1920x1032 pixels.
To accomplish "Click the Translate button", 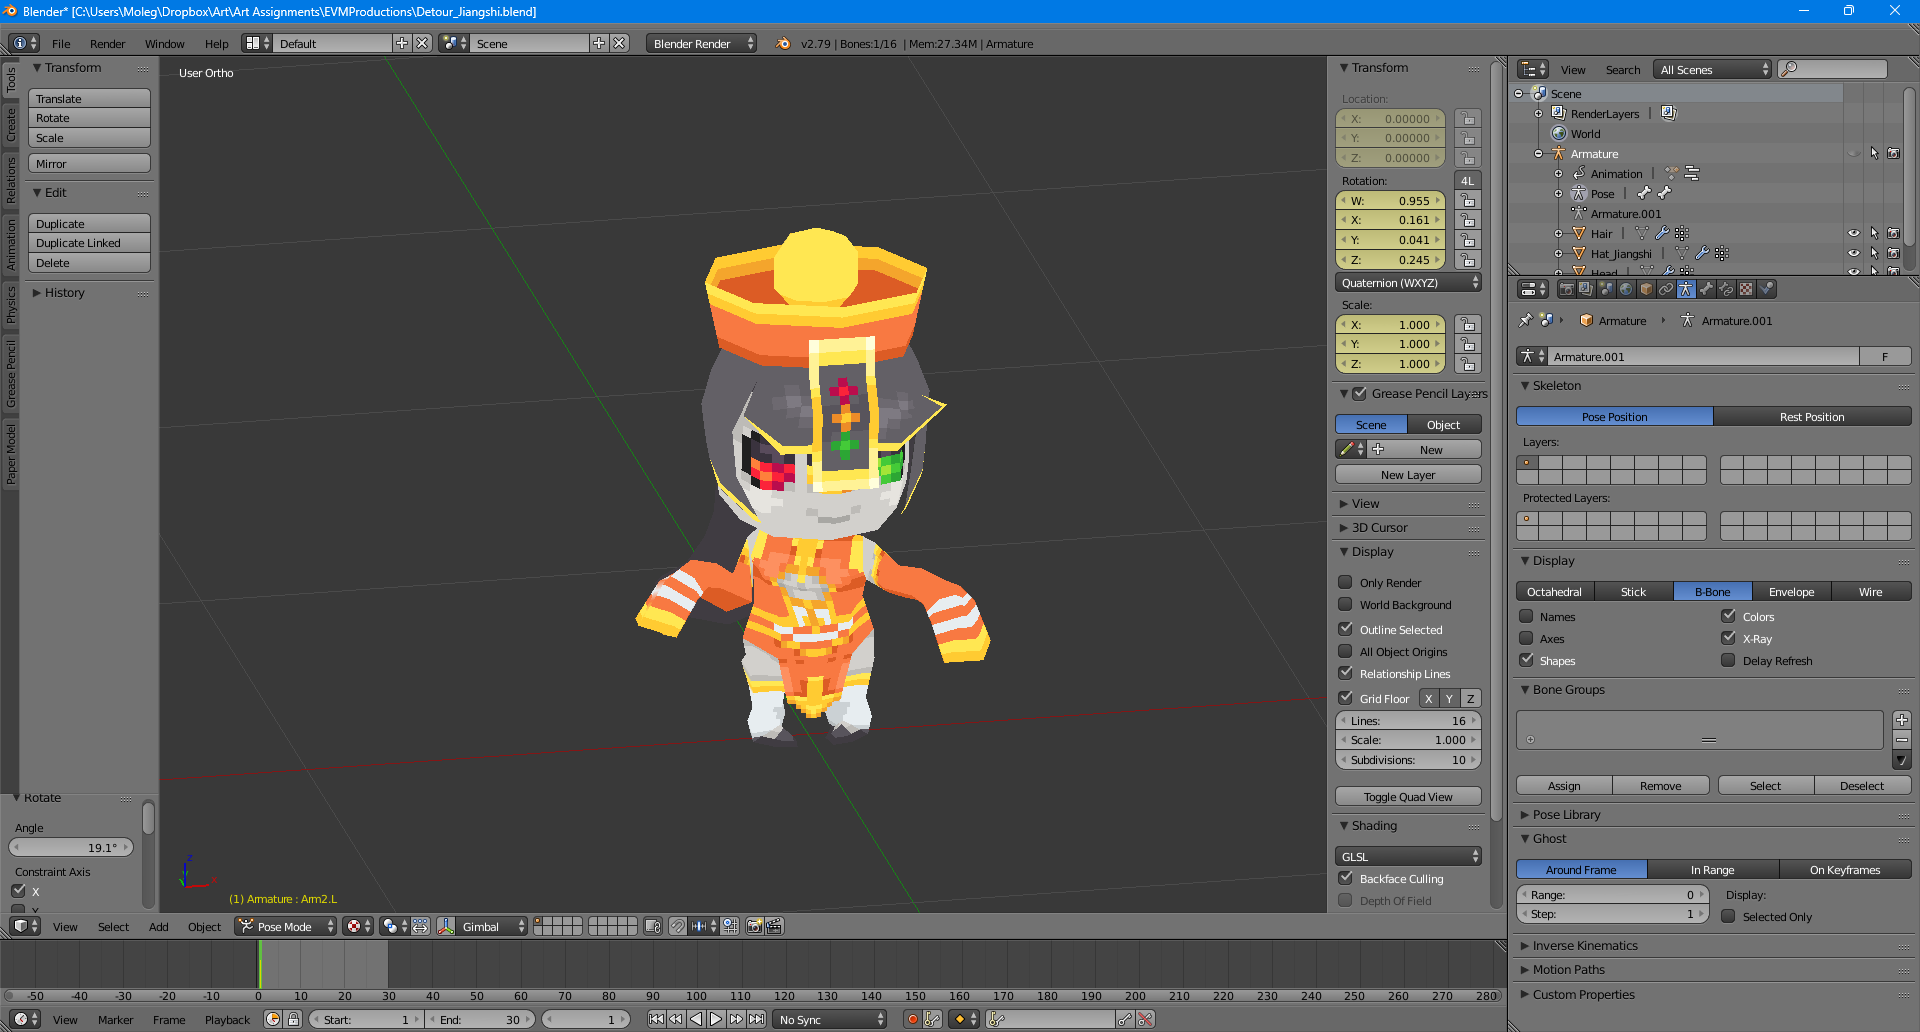I will (89, 98).
